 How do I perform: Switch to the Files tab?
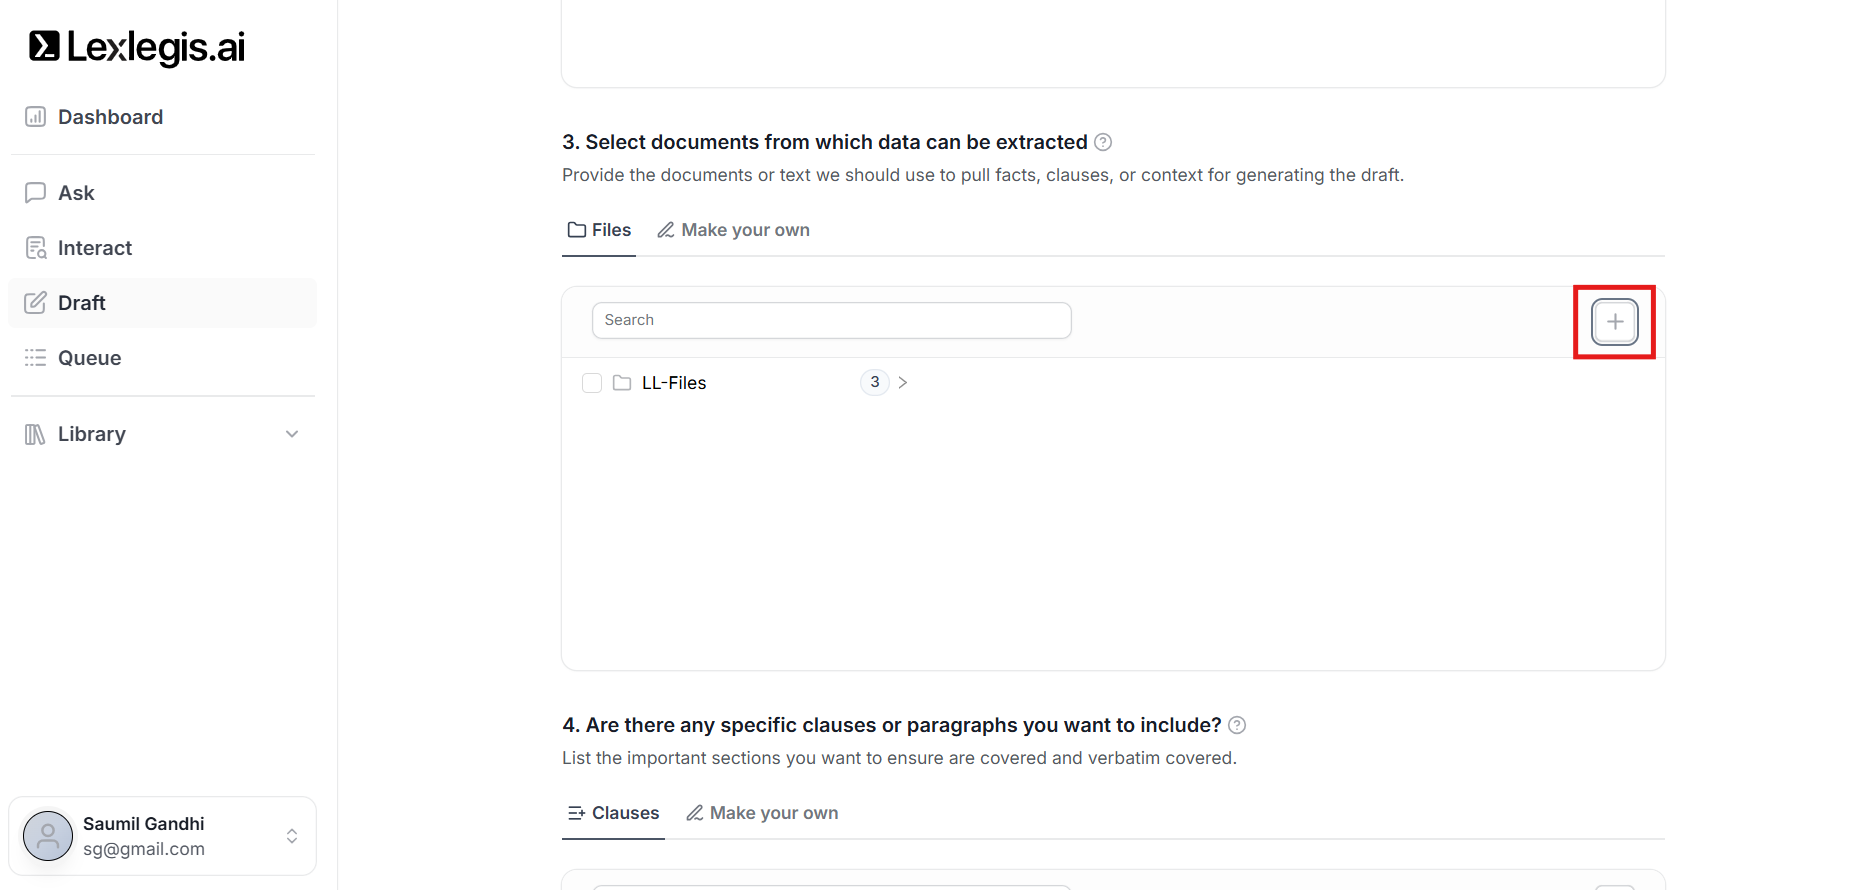coord(599,230)
